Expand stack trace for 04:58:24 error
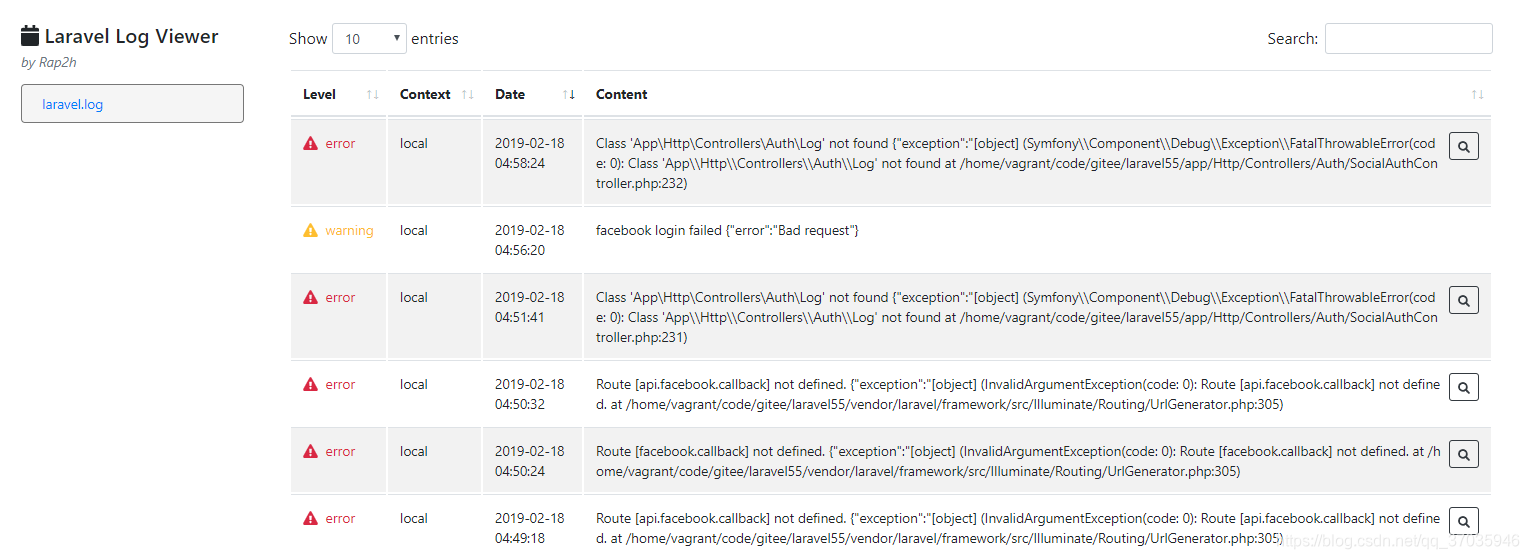This screenshot has width=1529, height=559. 1463,146
